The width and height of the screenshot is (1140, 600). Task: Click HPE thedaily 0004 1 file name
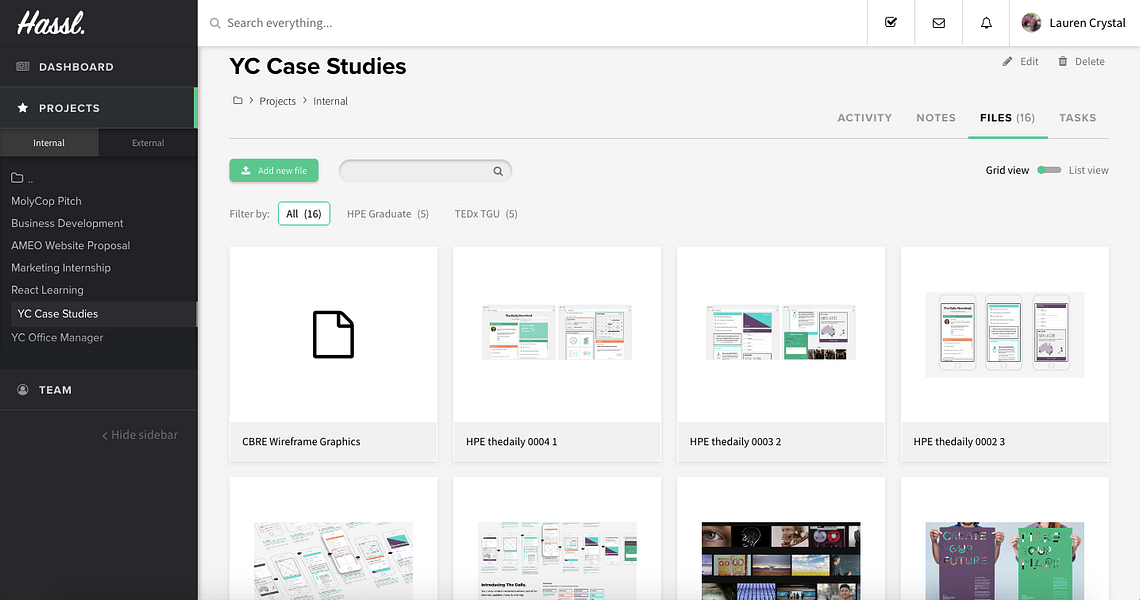(x=511, y=441)
